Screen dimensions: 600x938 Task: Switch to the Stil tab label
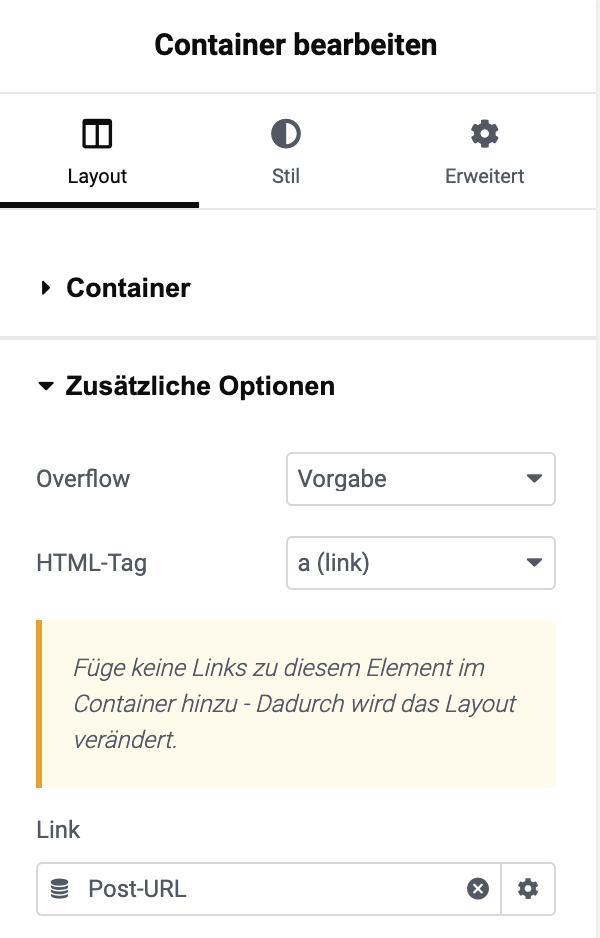click(x=285, y=176)
